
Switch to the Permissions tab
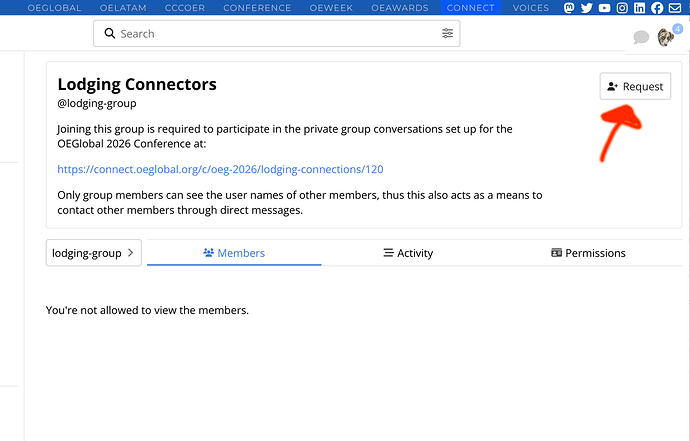tap(588, 253)
